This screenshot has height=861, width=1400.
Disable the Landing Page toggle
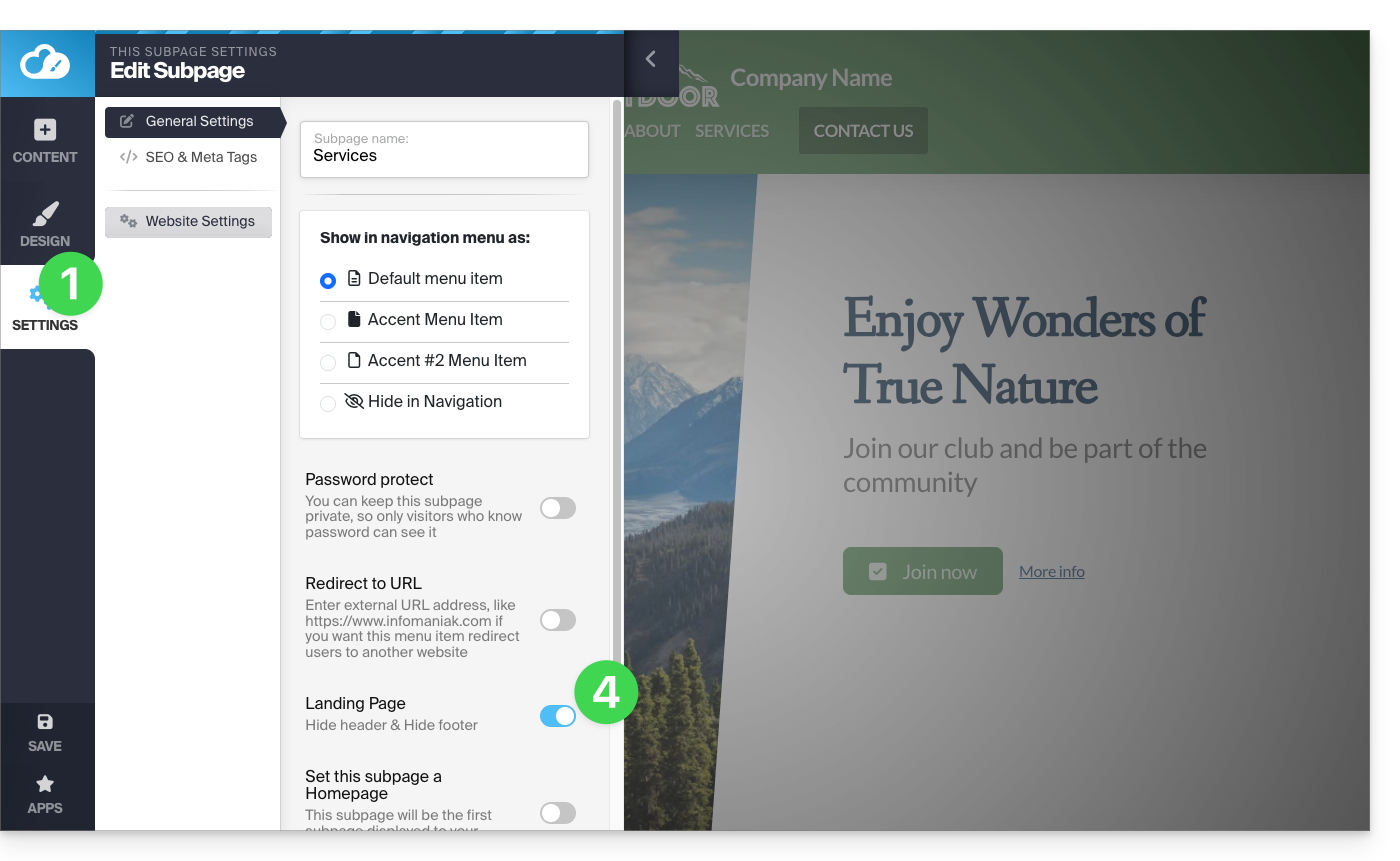click(x=558, y=716)
